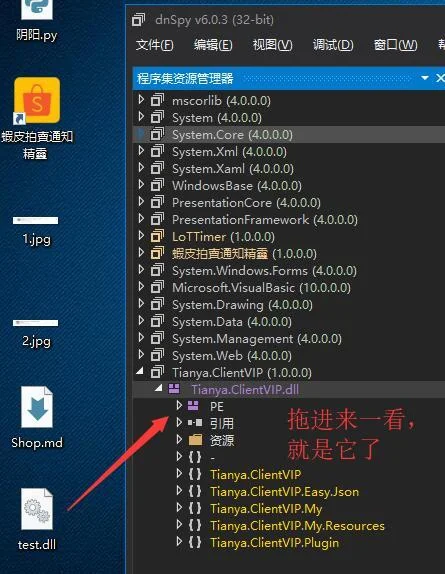Viewport: 445px width, 574px height.
Task: Select the System.Windows.Forms assembly entry
Action: (x=264, y=271)
